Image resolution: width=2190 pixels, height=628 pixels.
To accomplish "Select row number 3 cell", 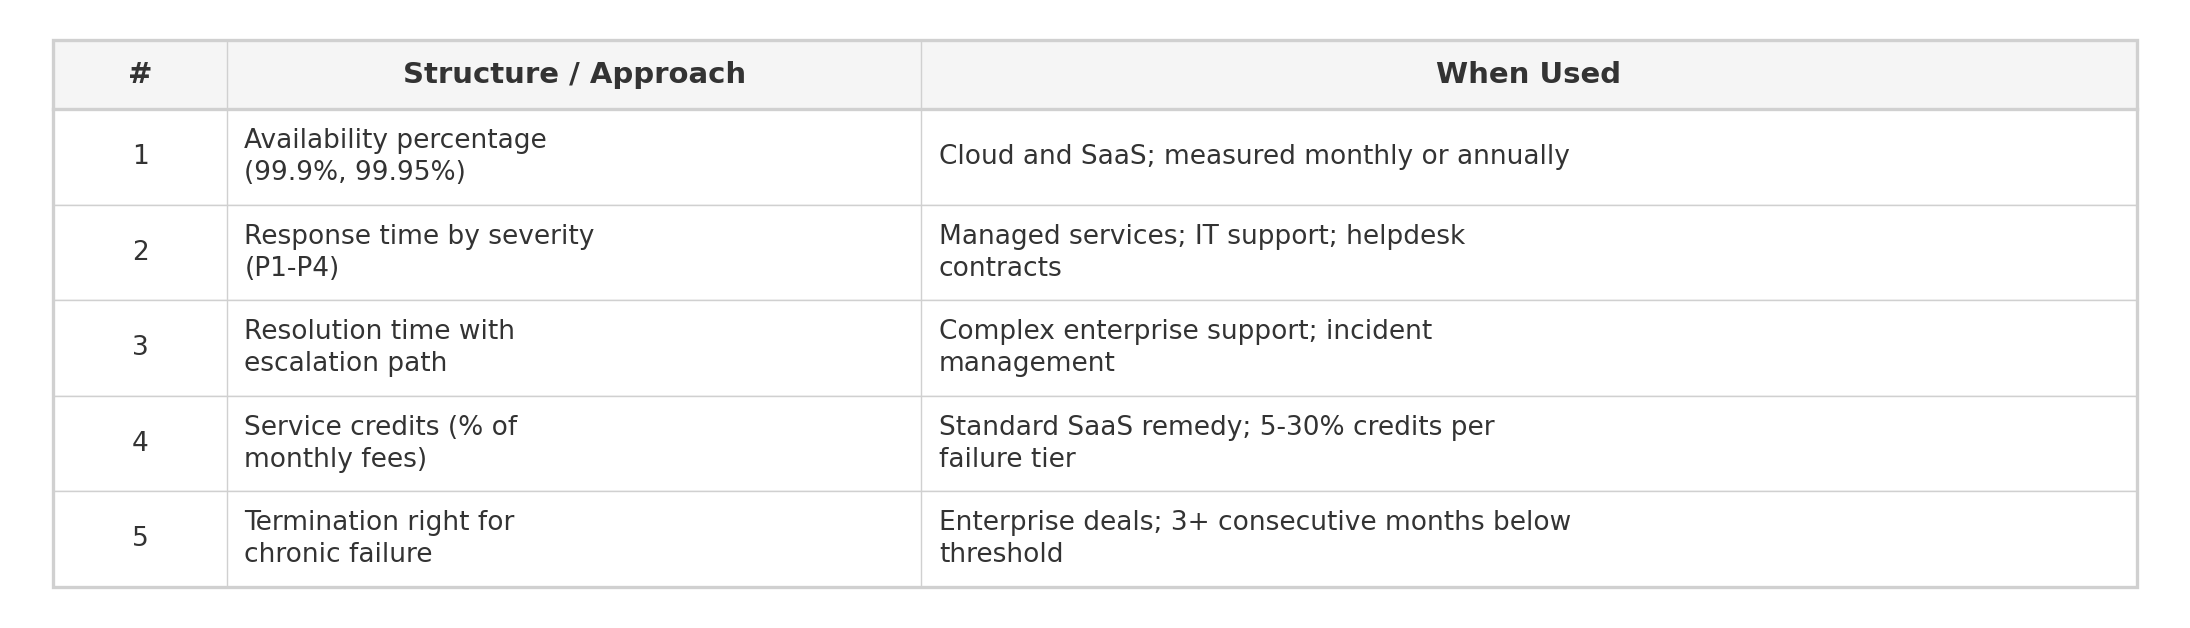I will pyautogui.click(x=140, y=348).
